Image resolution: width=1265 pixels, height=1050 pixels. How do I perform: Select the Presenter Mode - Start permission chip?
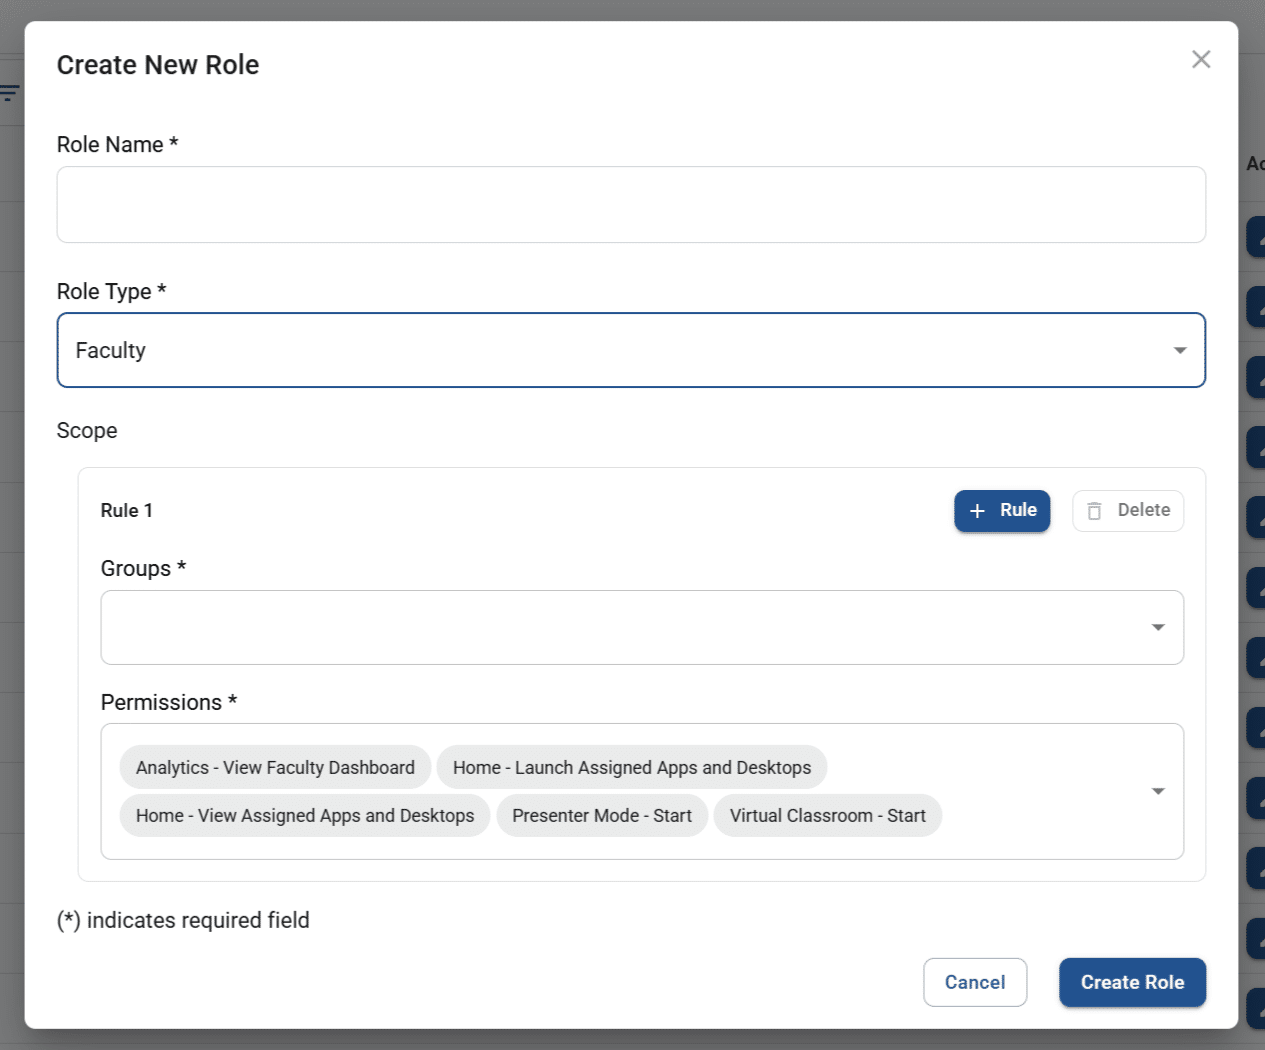pyautogui.click(x=602, y=815)
